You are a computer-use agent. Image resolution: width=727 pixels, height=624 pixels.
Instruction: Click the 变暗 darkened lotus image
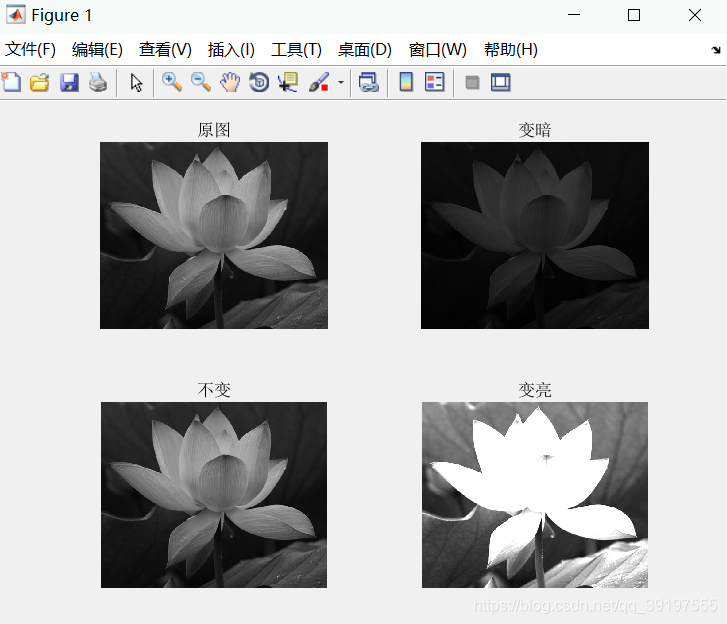point(535,236)
